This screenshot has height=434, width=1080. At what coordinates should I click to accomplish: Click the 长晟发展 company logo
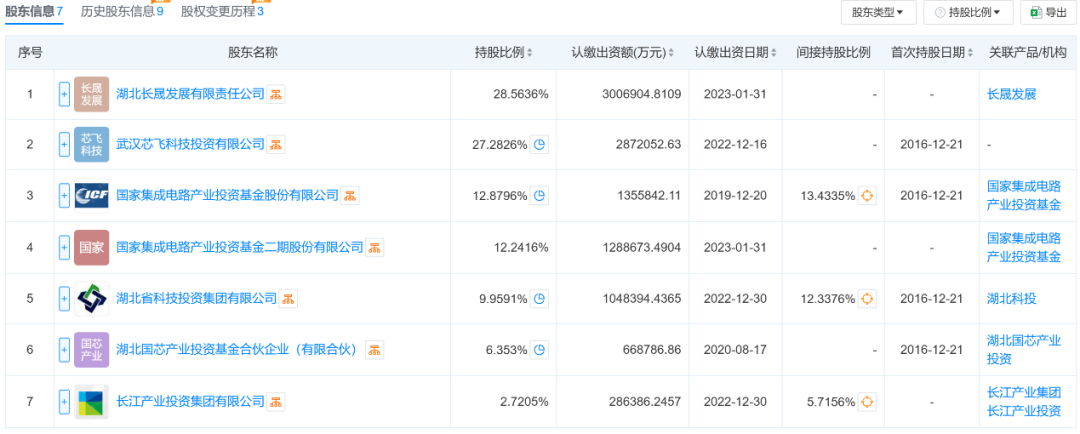point(92,94)
